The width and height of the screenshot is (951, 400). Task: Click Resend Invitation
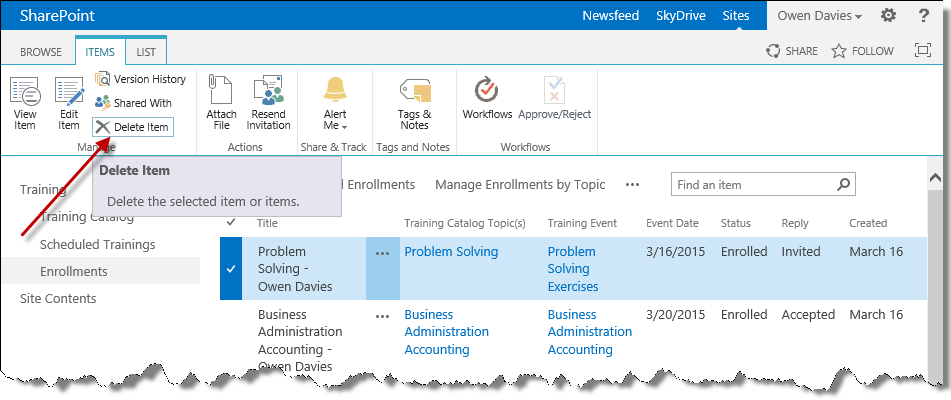tap(268, 102)
